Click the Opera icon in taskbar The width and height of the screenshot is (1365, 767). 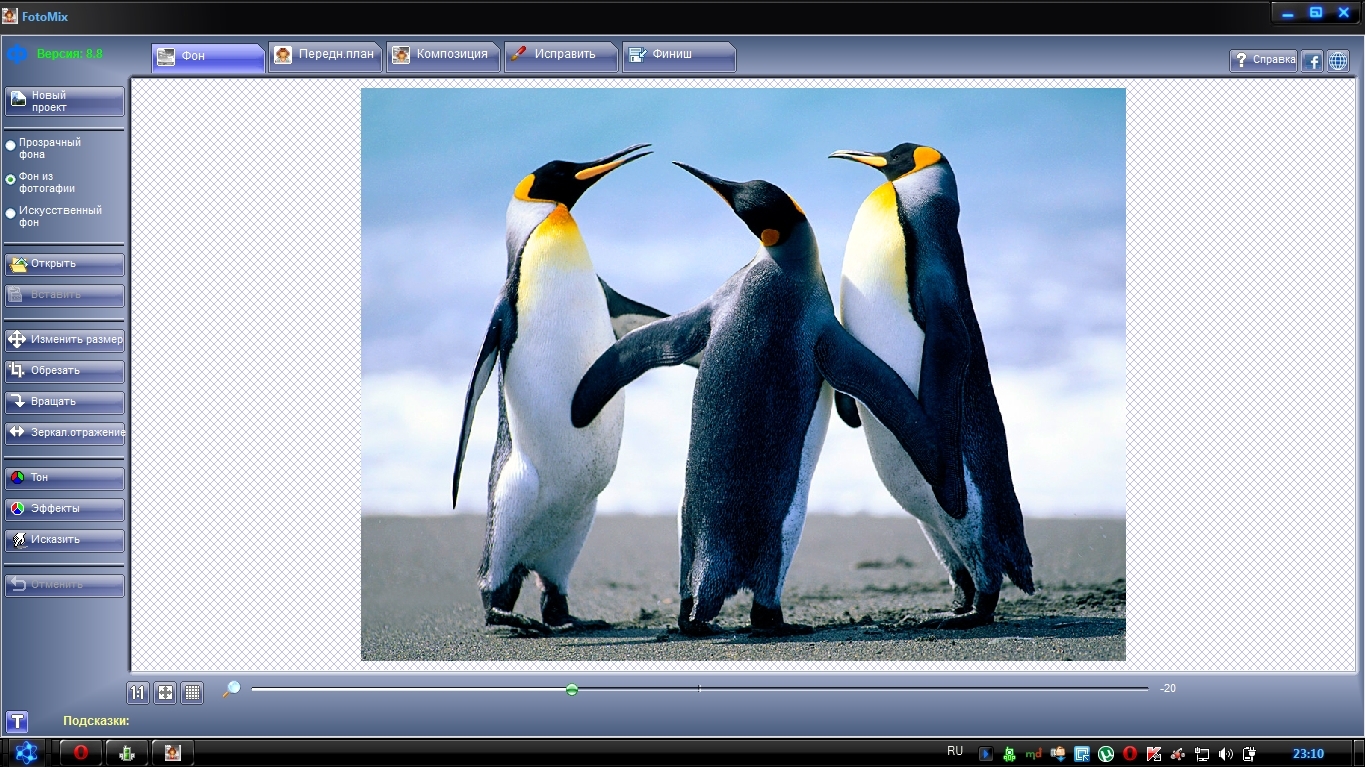pos(81,753)
